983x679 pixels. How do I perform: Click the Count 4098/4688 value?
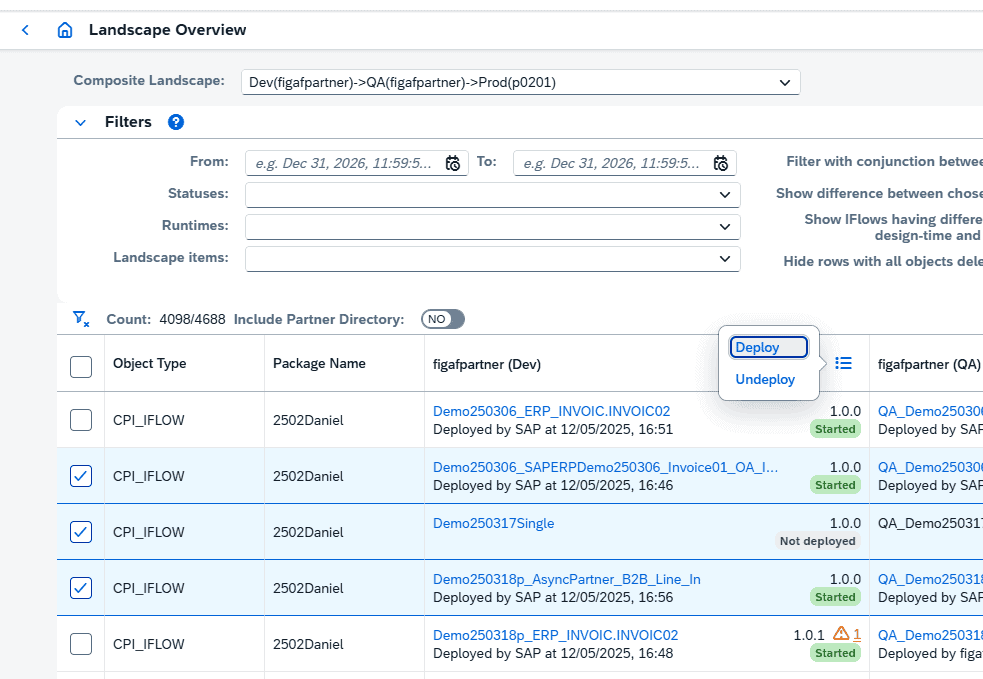192,319
